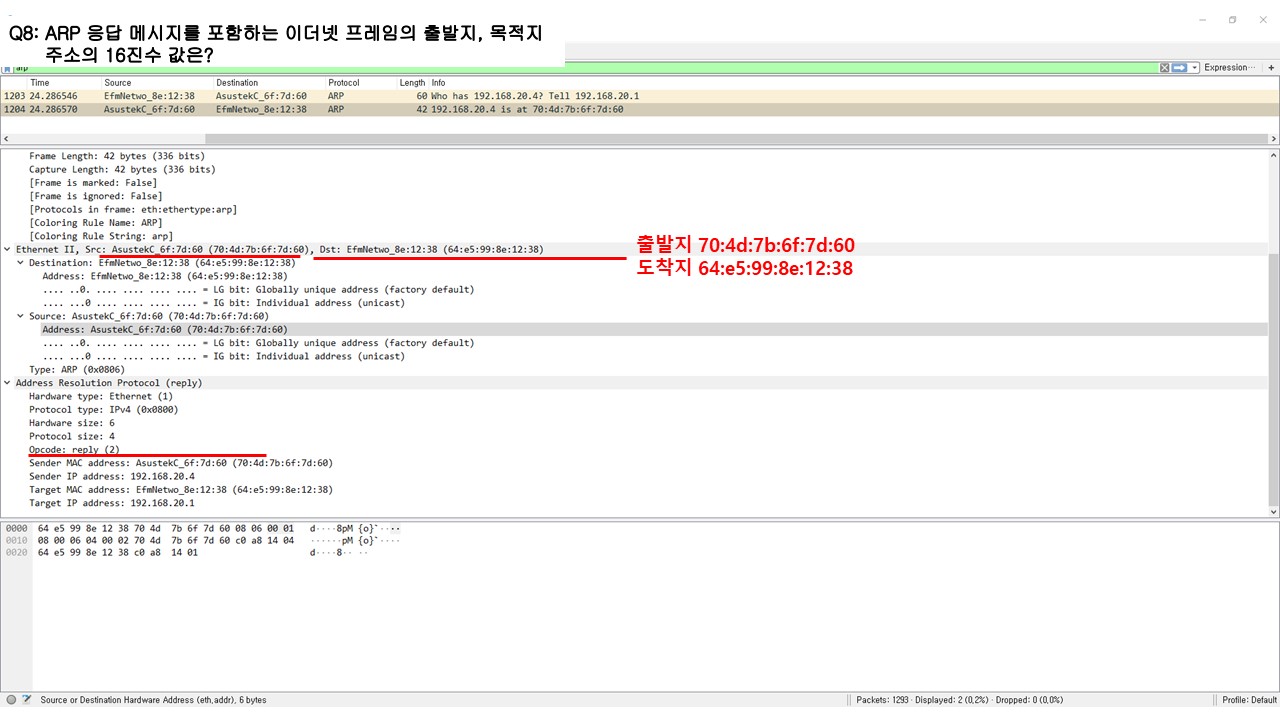The height and width of the screenshot is (720, 1280).
Task: Open the Expression… filter builder
Action: [1229, 68]
